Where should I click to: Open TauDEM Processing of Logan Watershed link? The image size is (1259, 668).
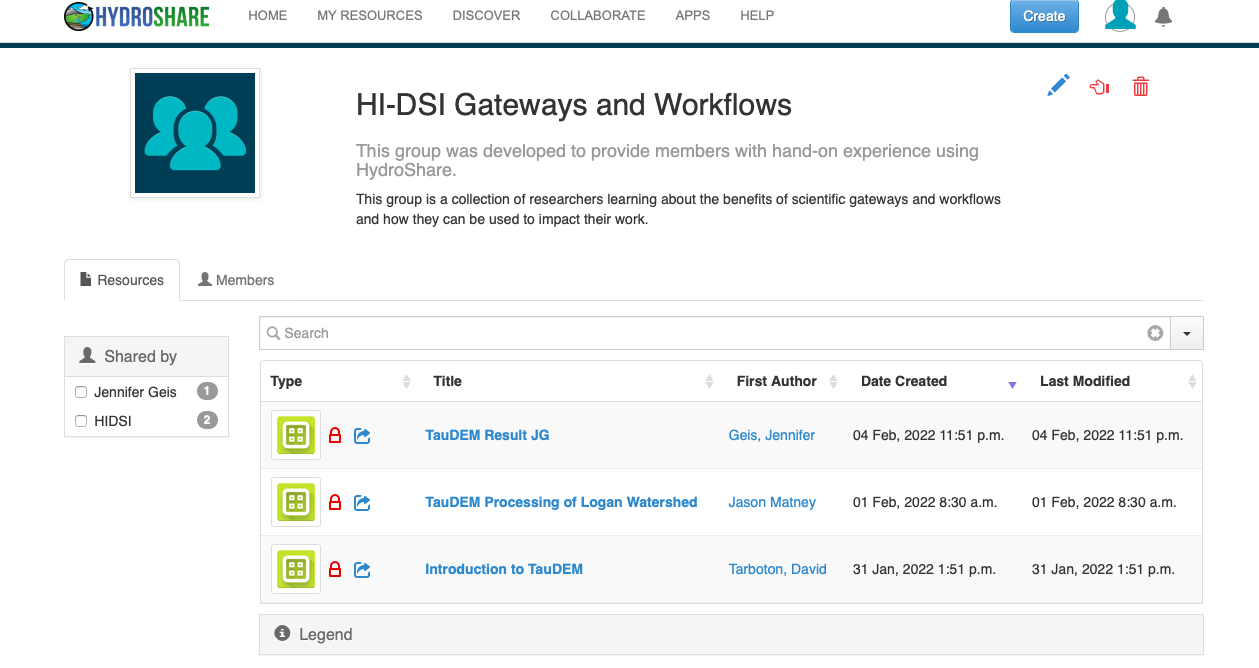pyautogui.click(x=561, y=502)
